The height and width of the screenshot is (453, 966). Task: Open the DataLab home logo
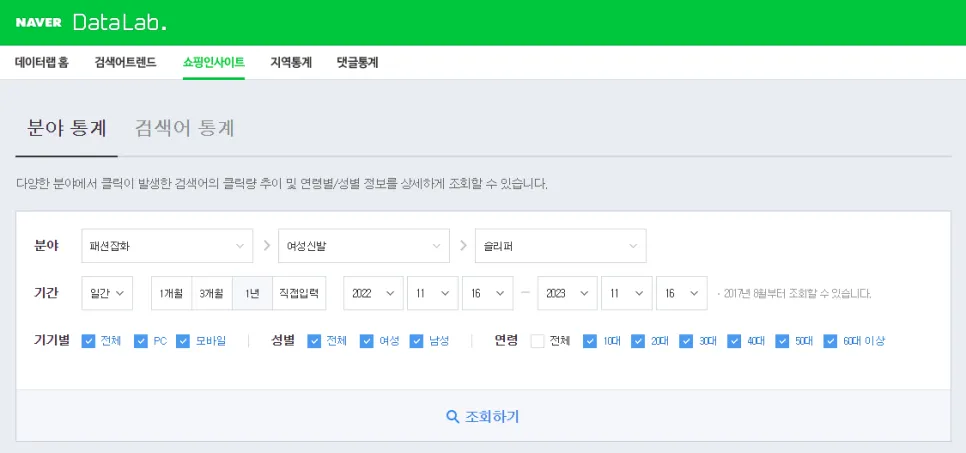[x=120, y=23]
